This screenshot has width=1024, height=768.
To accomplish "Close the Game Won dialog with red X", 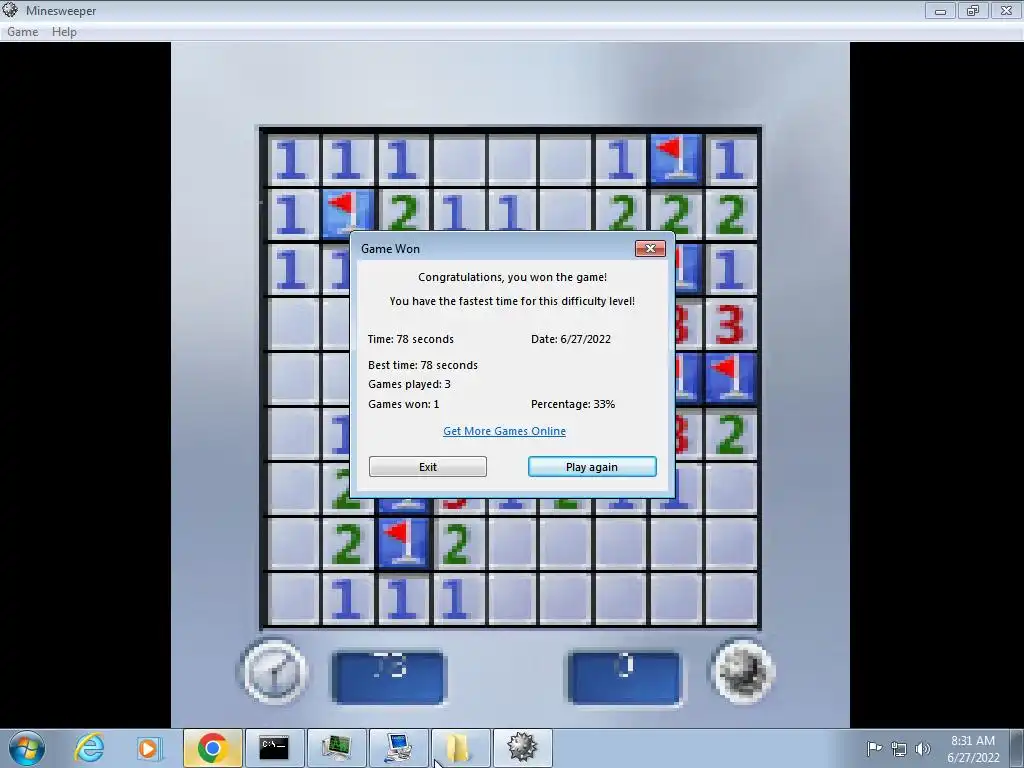I will click(650, 248).
